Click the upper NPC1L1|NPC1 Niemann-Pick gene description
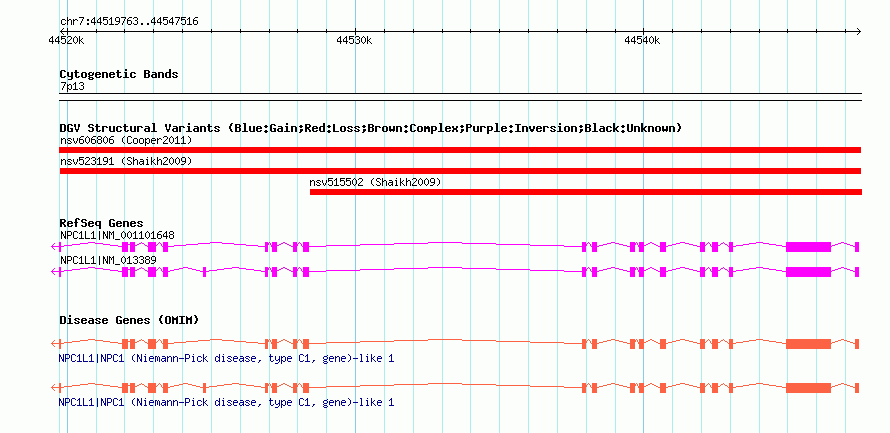The height and width of the screenshot is (433, 890). pos(226,359)
